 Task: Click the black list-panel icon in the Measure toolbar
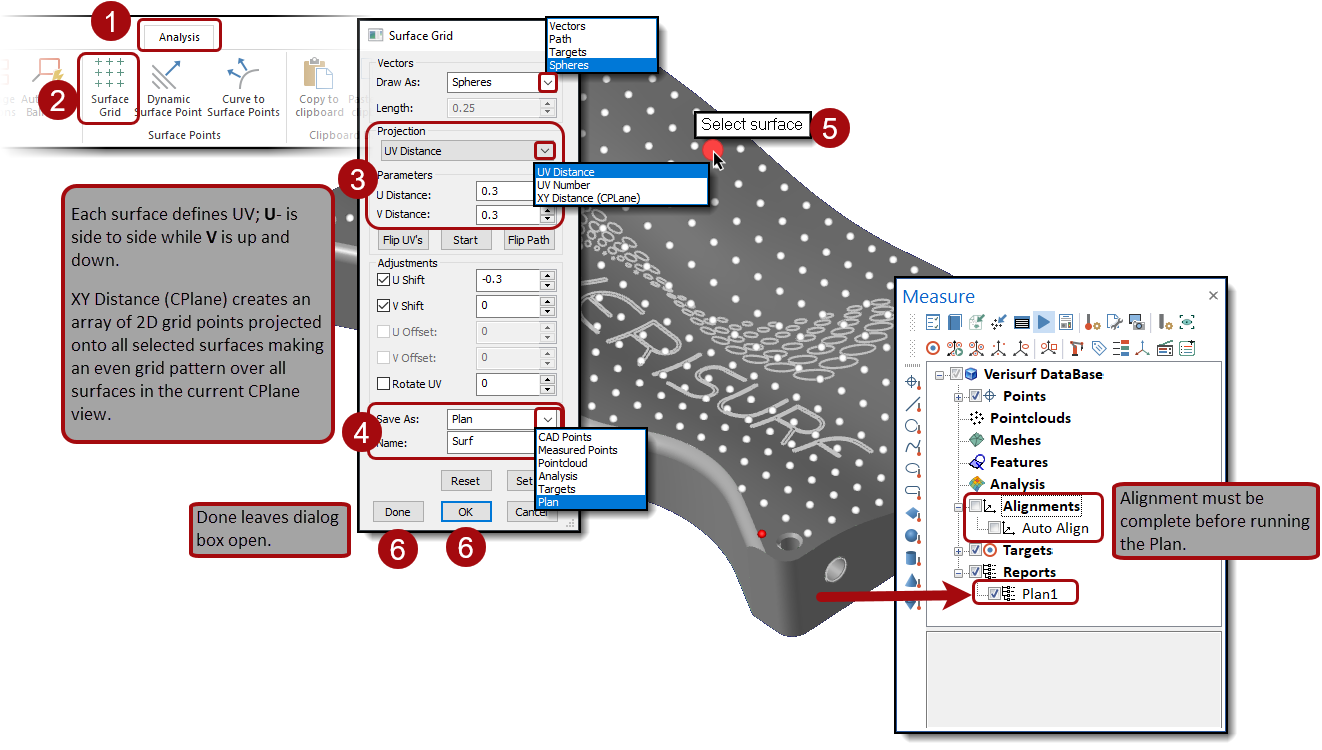coord(1021,322)
